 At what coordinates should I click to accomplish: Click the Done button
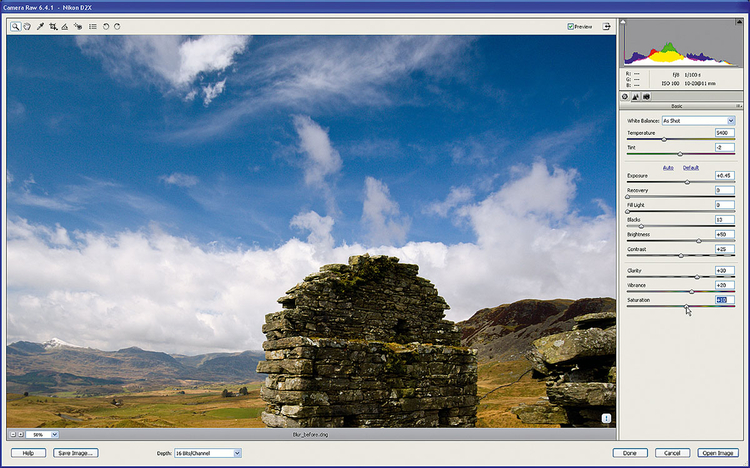(x=630, y=453)
